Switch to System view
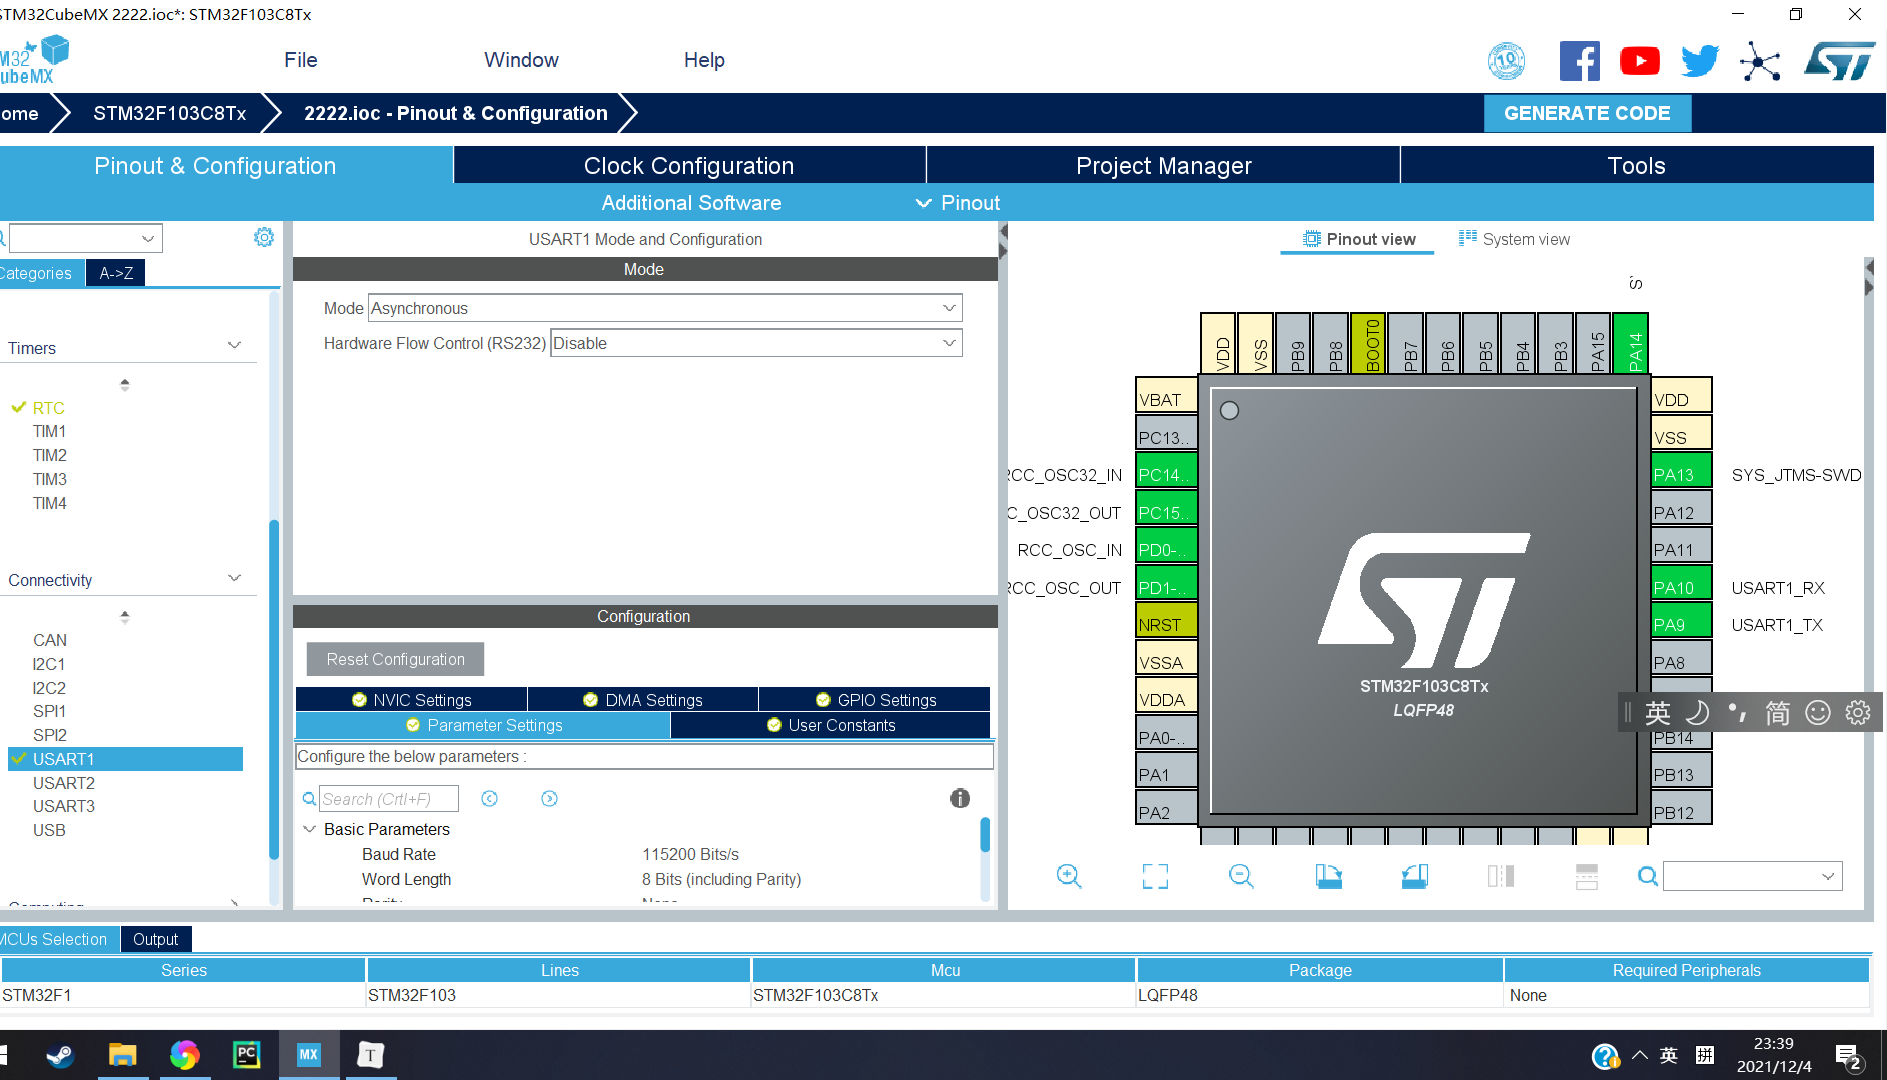Viewport: 1887px width, 1080px height. point(1514,239)
